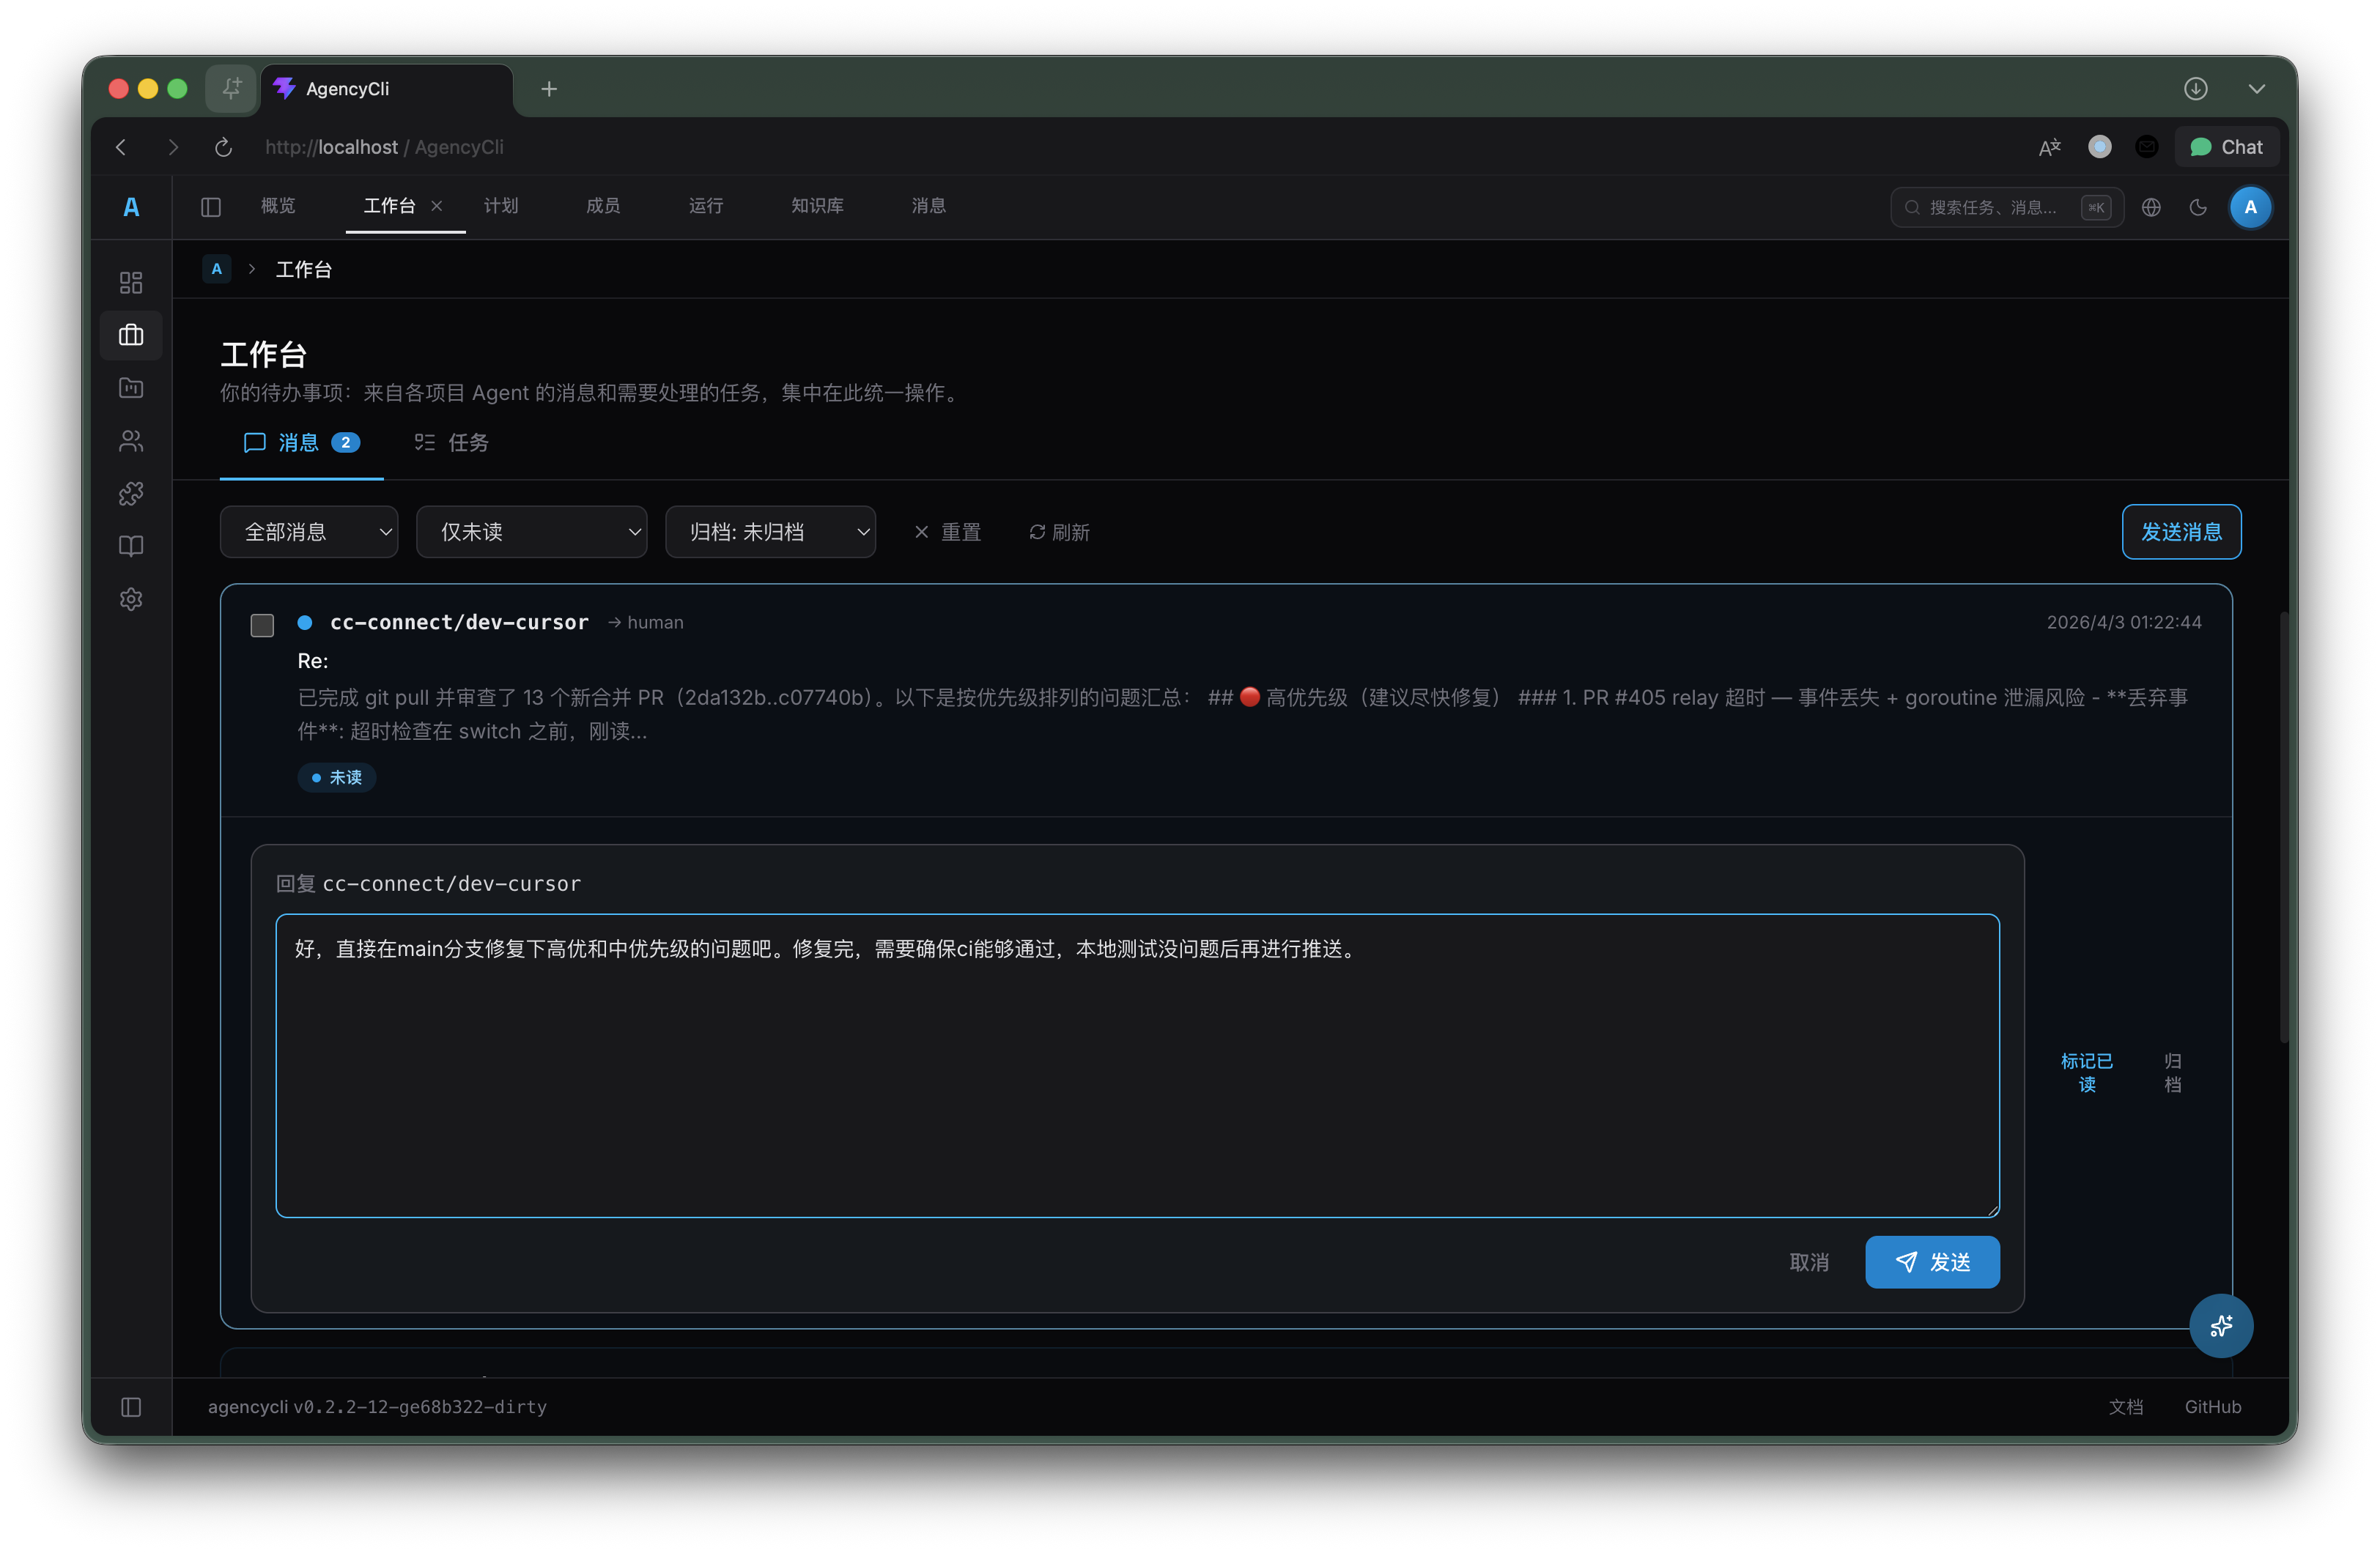
Task: Open settings gear in sidebar
Action: 131,599
